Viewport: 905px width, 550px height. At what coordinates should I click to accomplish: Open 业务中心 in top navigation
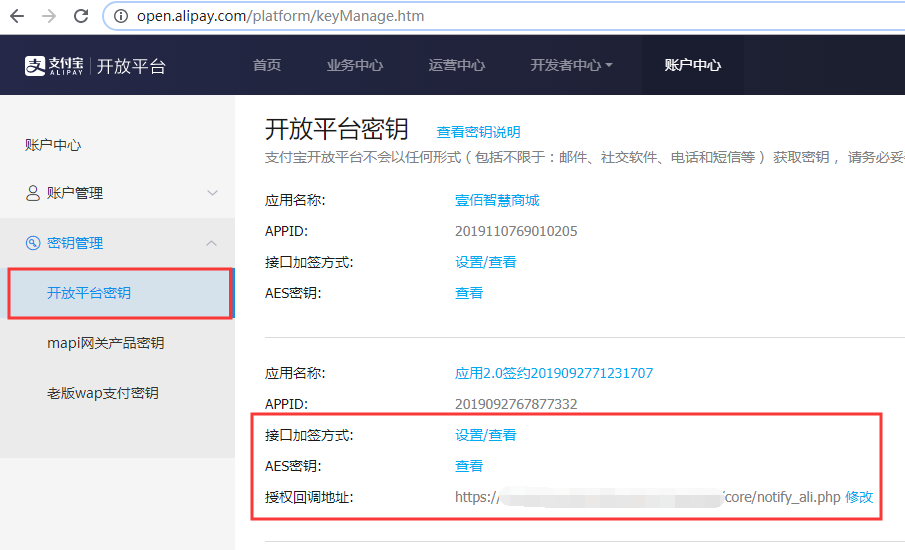tap(355, 65)
